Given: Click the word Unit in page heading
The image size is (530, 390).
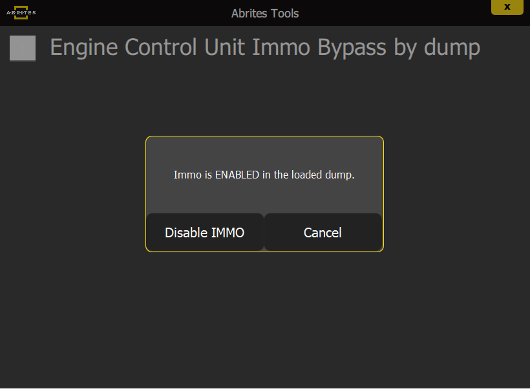Looking at the screenshot, I should coord(224,47).
